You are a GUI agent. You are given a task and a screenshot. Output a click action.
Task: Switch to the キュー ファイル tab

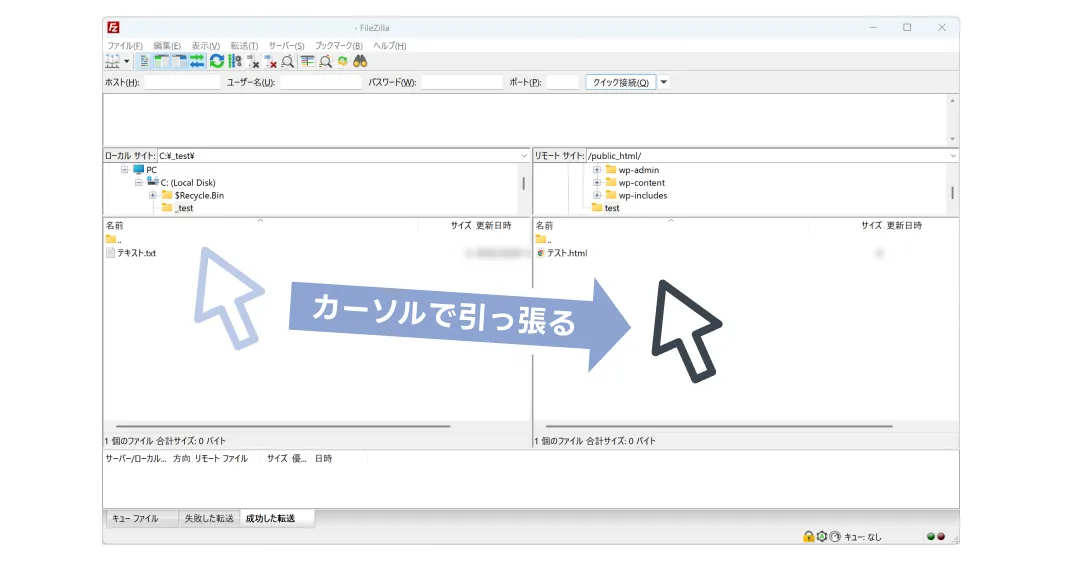(x=143, y=518)
